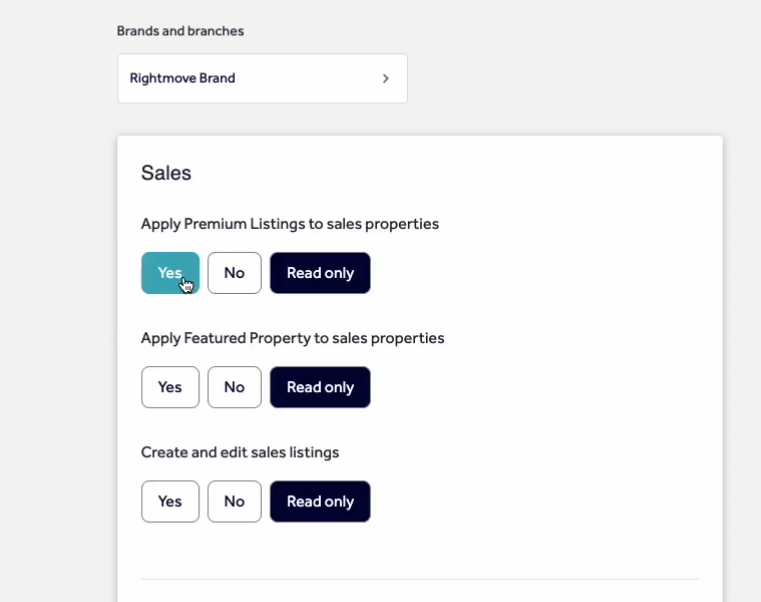This screenshot has height=602, width=761.
Task: Choose No for Featured Property
Action: [234, 387]
